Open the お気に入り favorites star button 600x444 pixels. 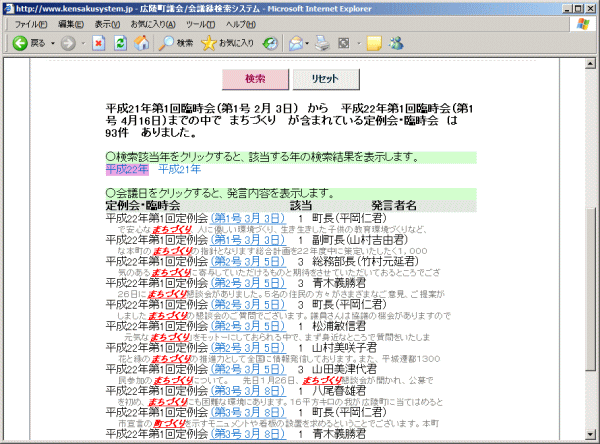(227, 43)
